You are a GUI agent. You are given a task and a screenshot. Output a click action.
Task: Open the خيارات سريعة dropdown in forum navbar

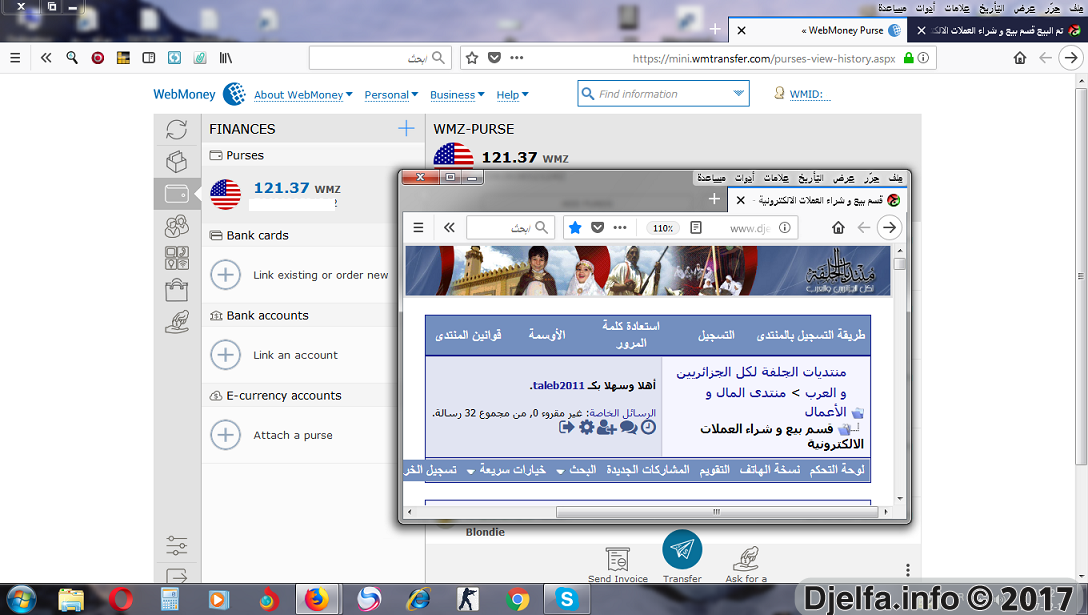coord(507,470)
